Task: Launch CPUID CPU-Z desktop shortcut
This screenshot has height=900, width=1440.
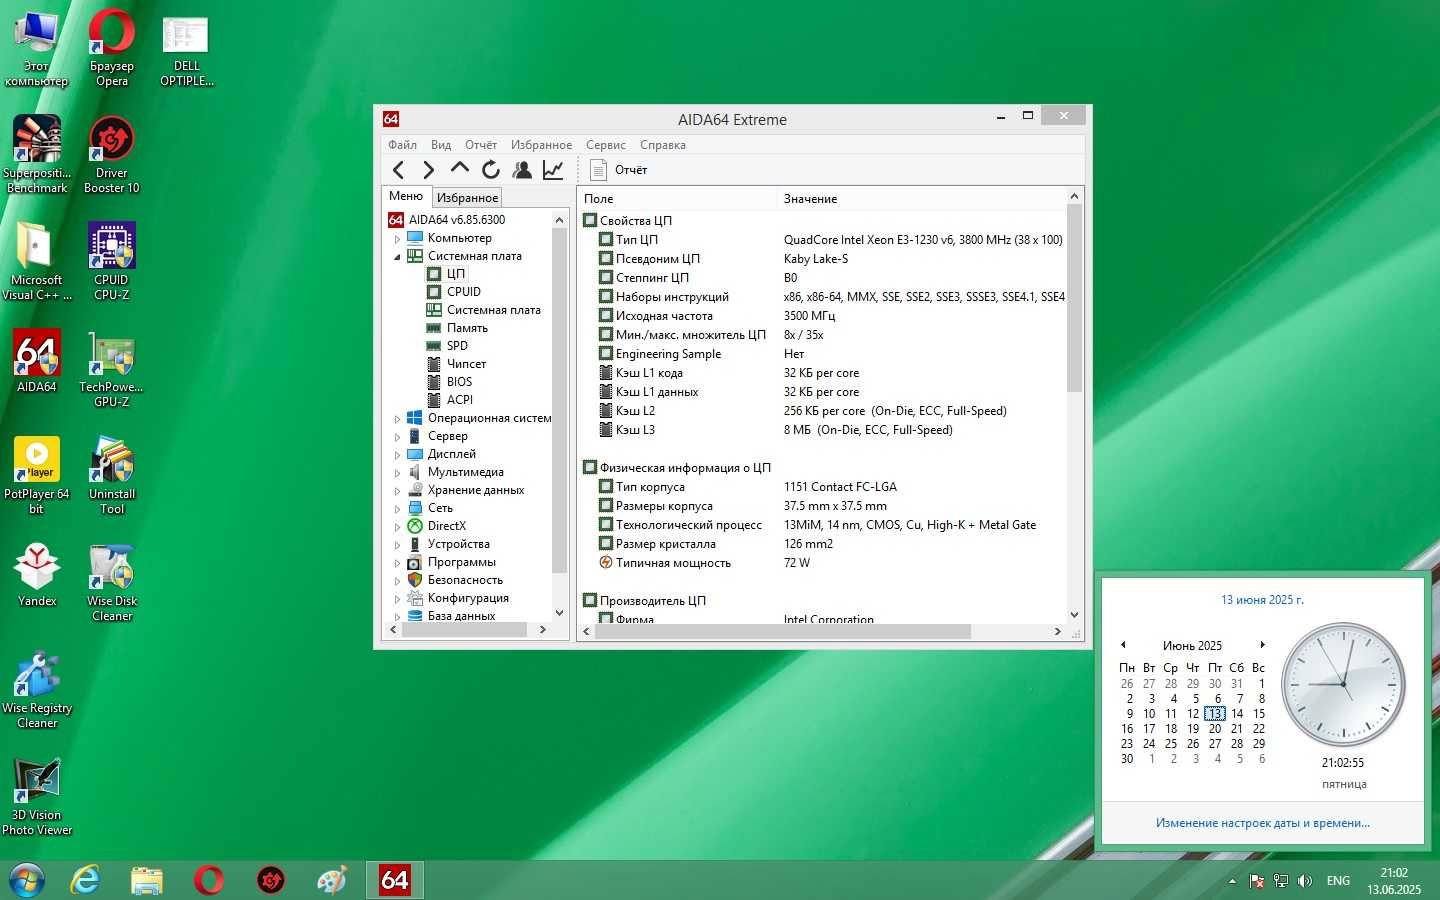Action: tap(112, 262)
